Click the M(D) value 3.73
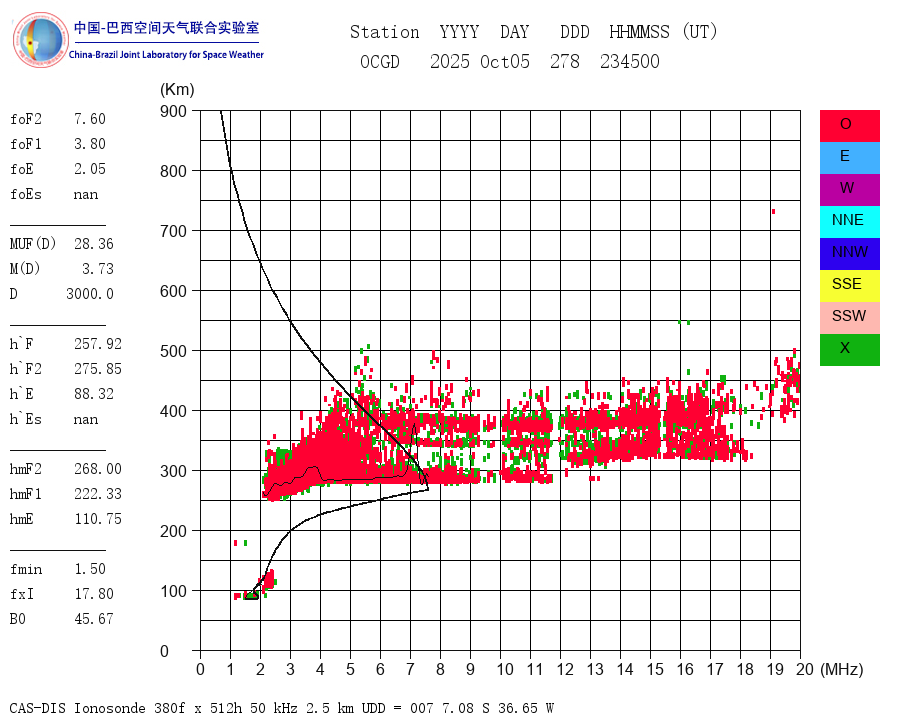 (98, 269)
